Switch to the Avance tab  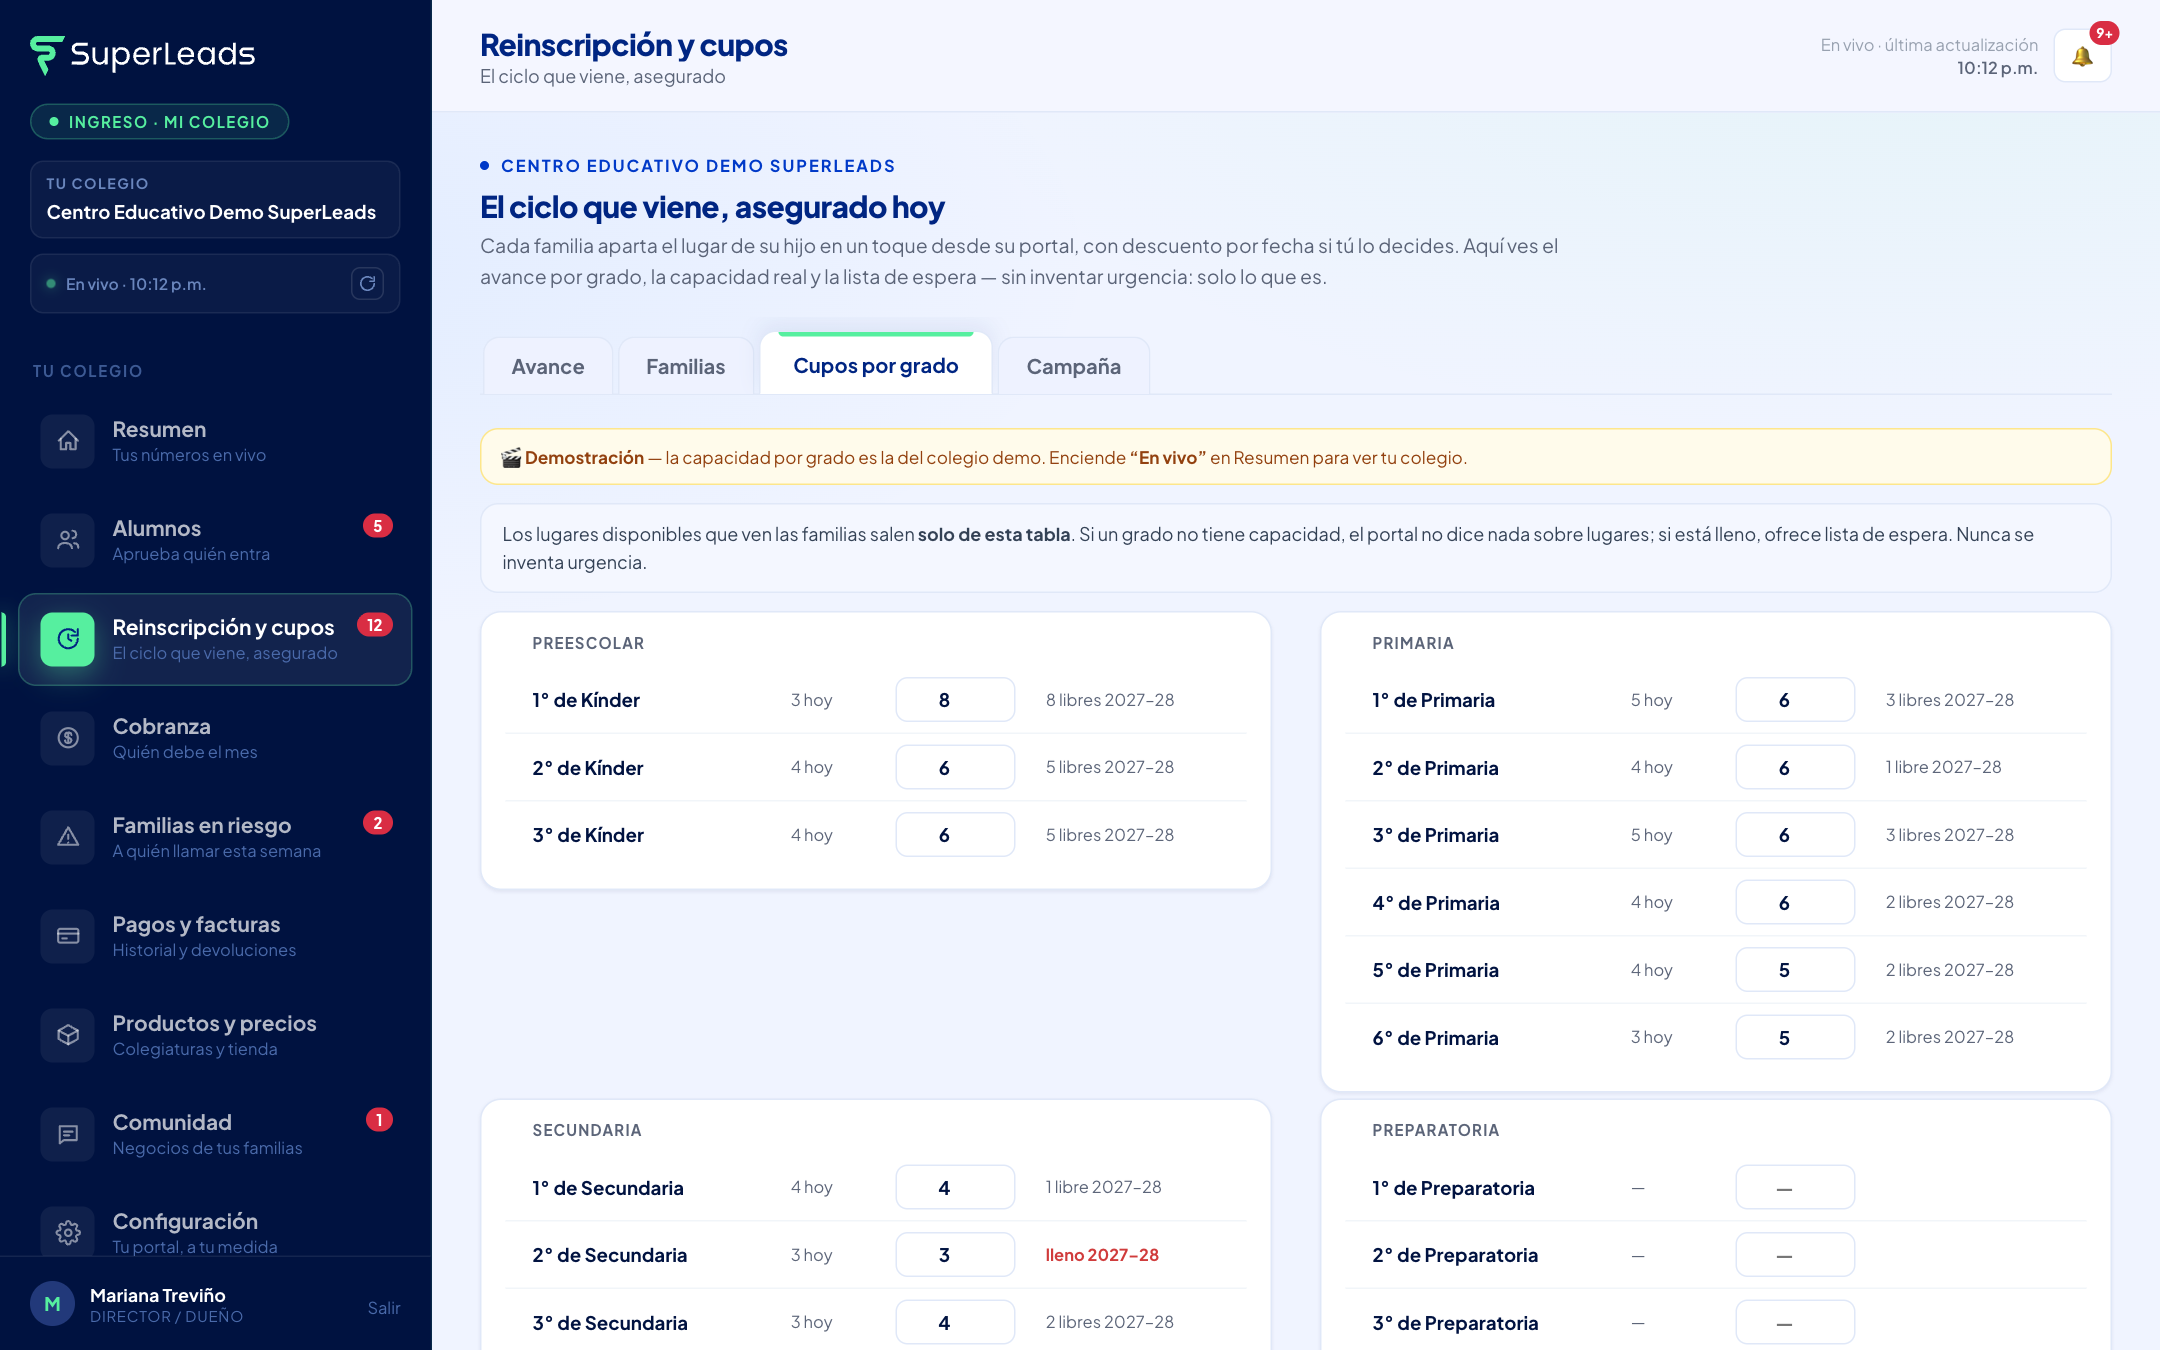tap(548, 366)
